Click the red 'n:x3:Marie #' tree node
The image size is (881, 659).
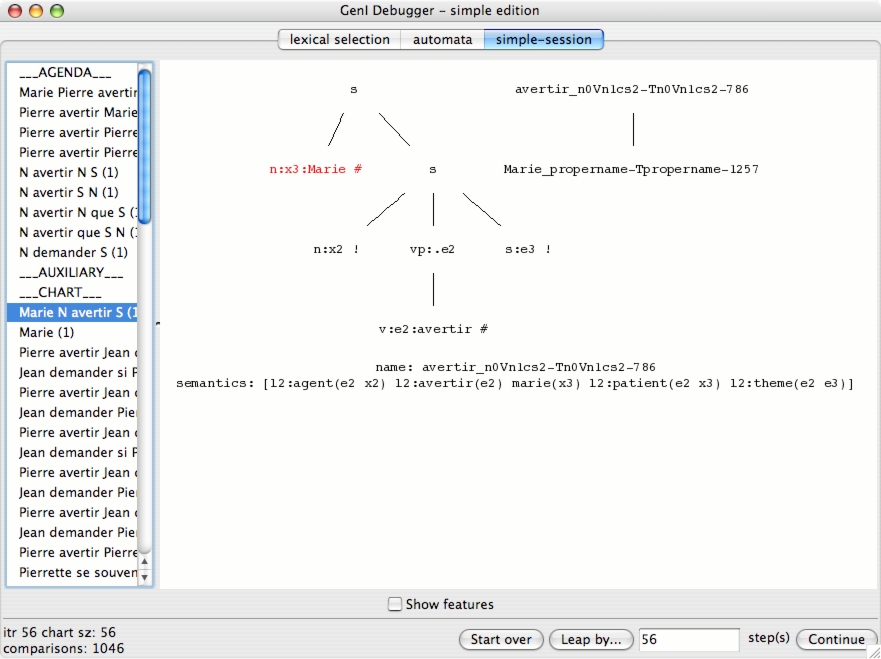point(315,169)
